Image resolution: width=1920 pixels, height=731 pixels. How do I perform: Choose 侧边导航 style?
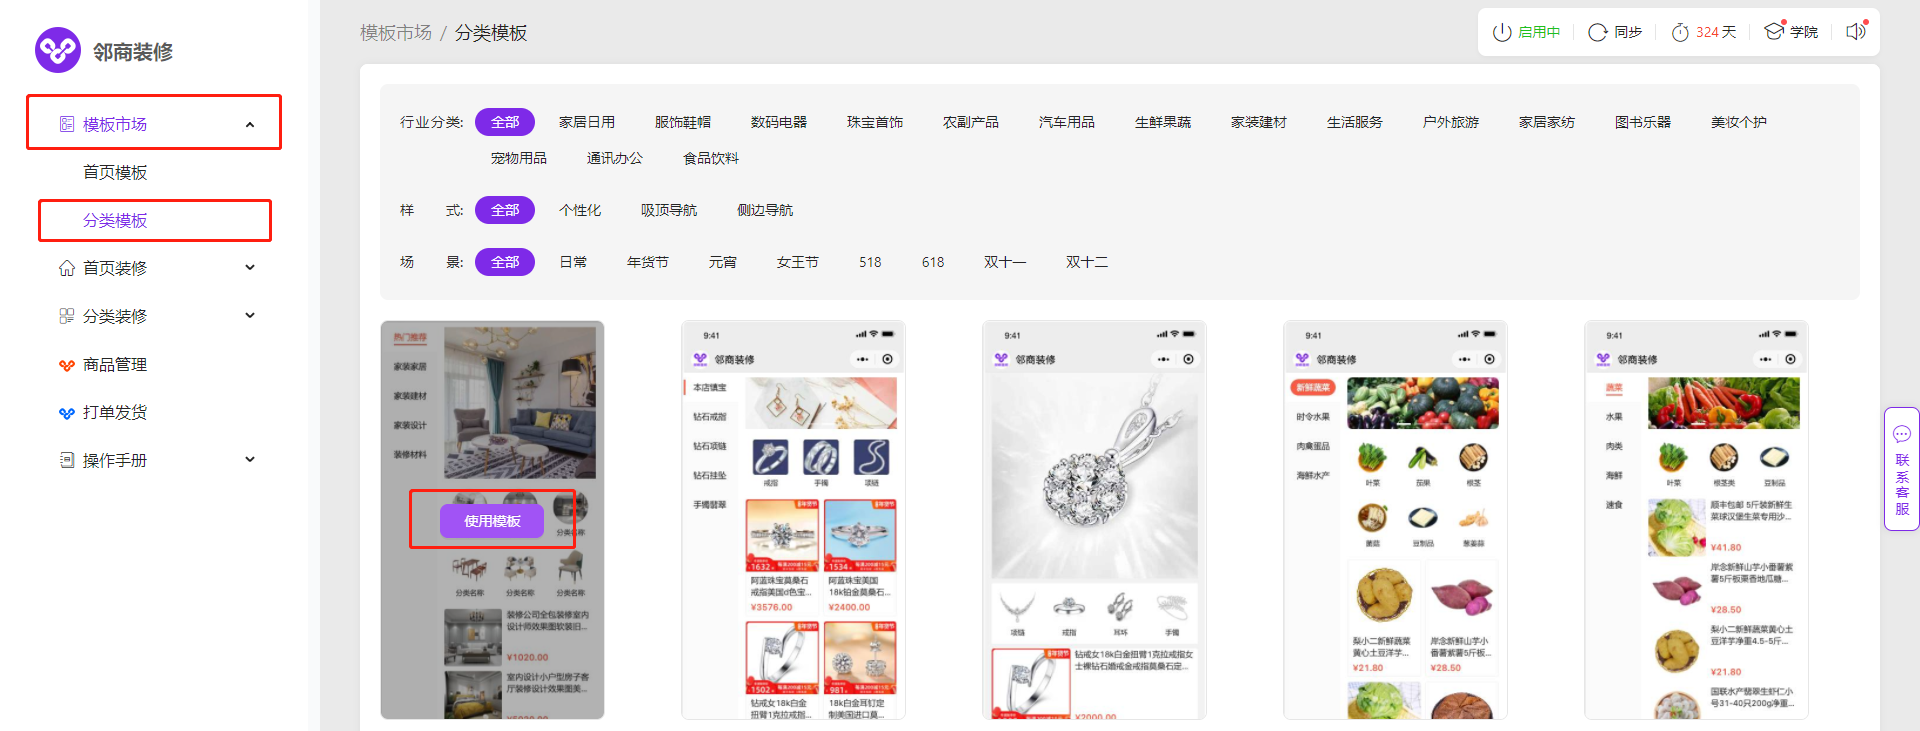(x=765, y=210)
